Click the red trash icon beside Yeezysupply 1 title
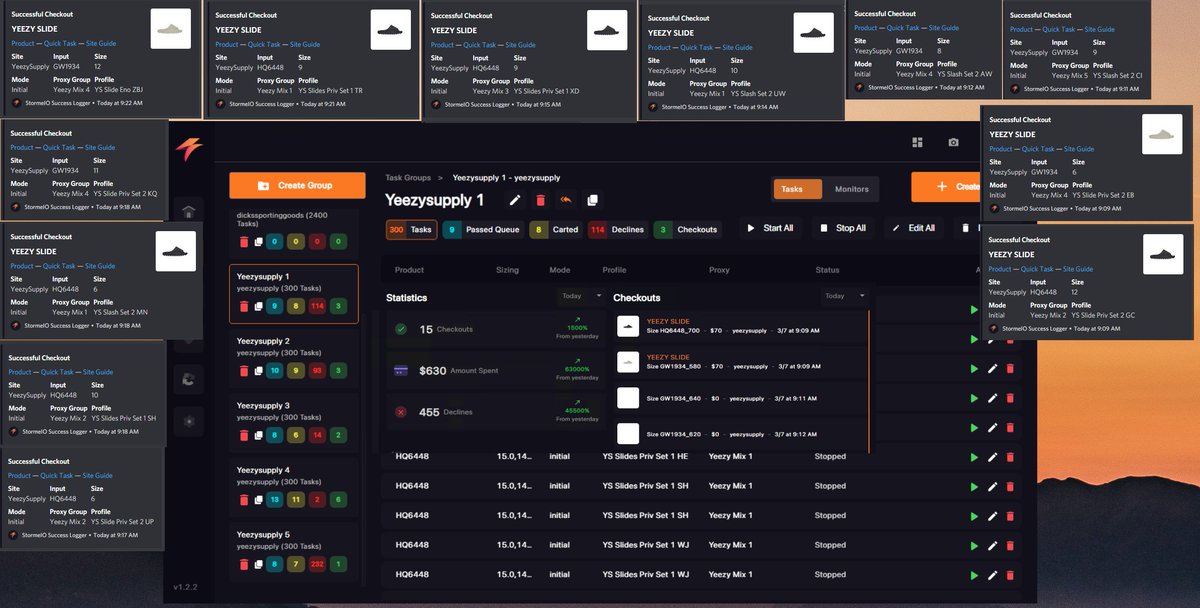The height and width of the screenshot is (608, 1200). pos(541,200)
